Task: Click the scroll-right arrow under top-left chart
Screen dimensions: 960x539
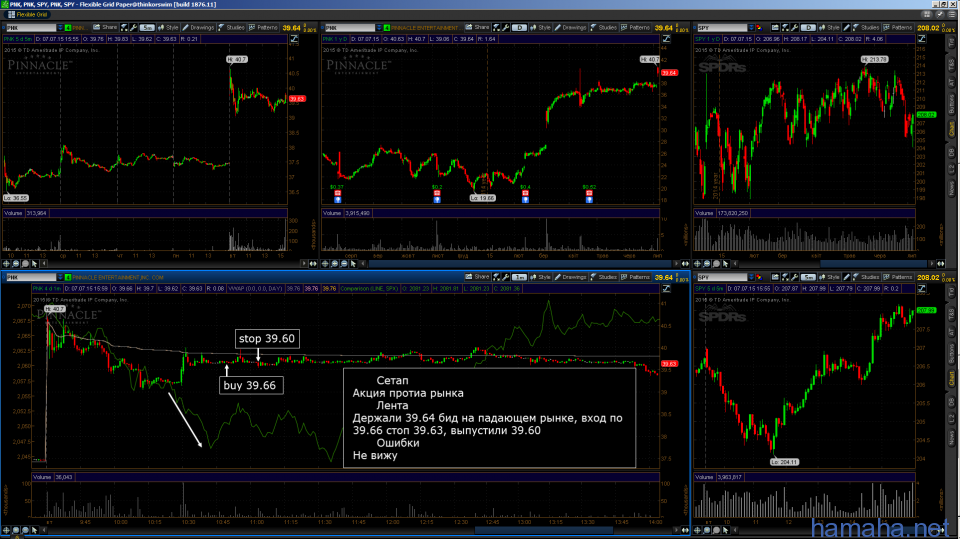Action: (x=304, y=264)
